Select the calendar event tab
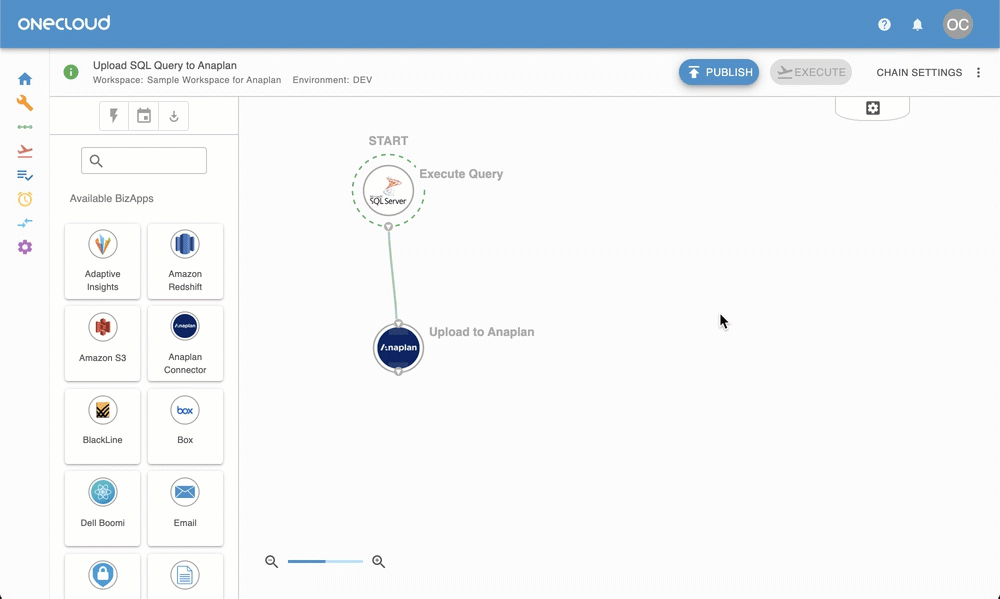 (x=144, y=116)
